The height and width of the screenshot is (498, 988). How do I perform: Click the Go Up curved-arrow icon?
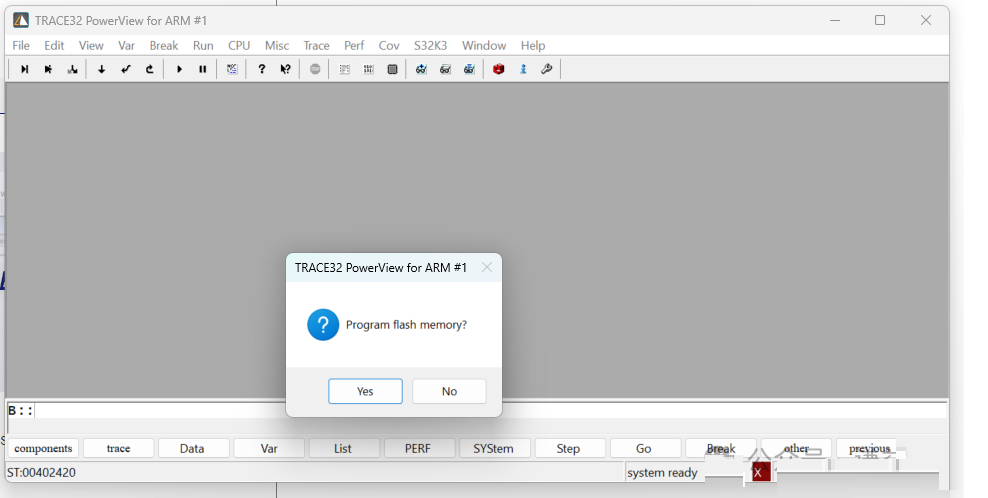(149, 69)
